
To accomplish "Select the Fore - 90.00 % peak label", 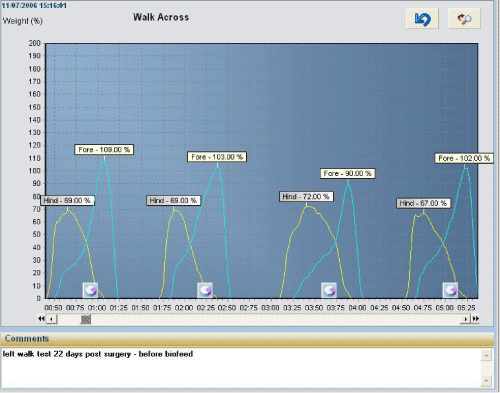I will click(x=348, y=173).
